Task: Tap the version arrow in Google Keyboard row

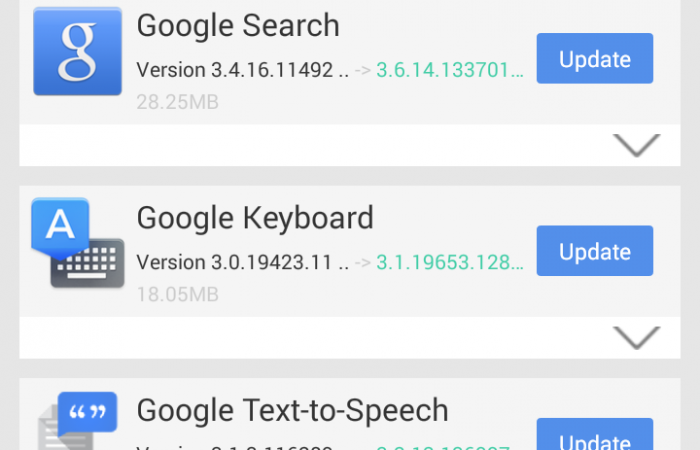Action: (362, 262)
